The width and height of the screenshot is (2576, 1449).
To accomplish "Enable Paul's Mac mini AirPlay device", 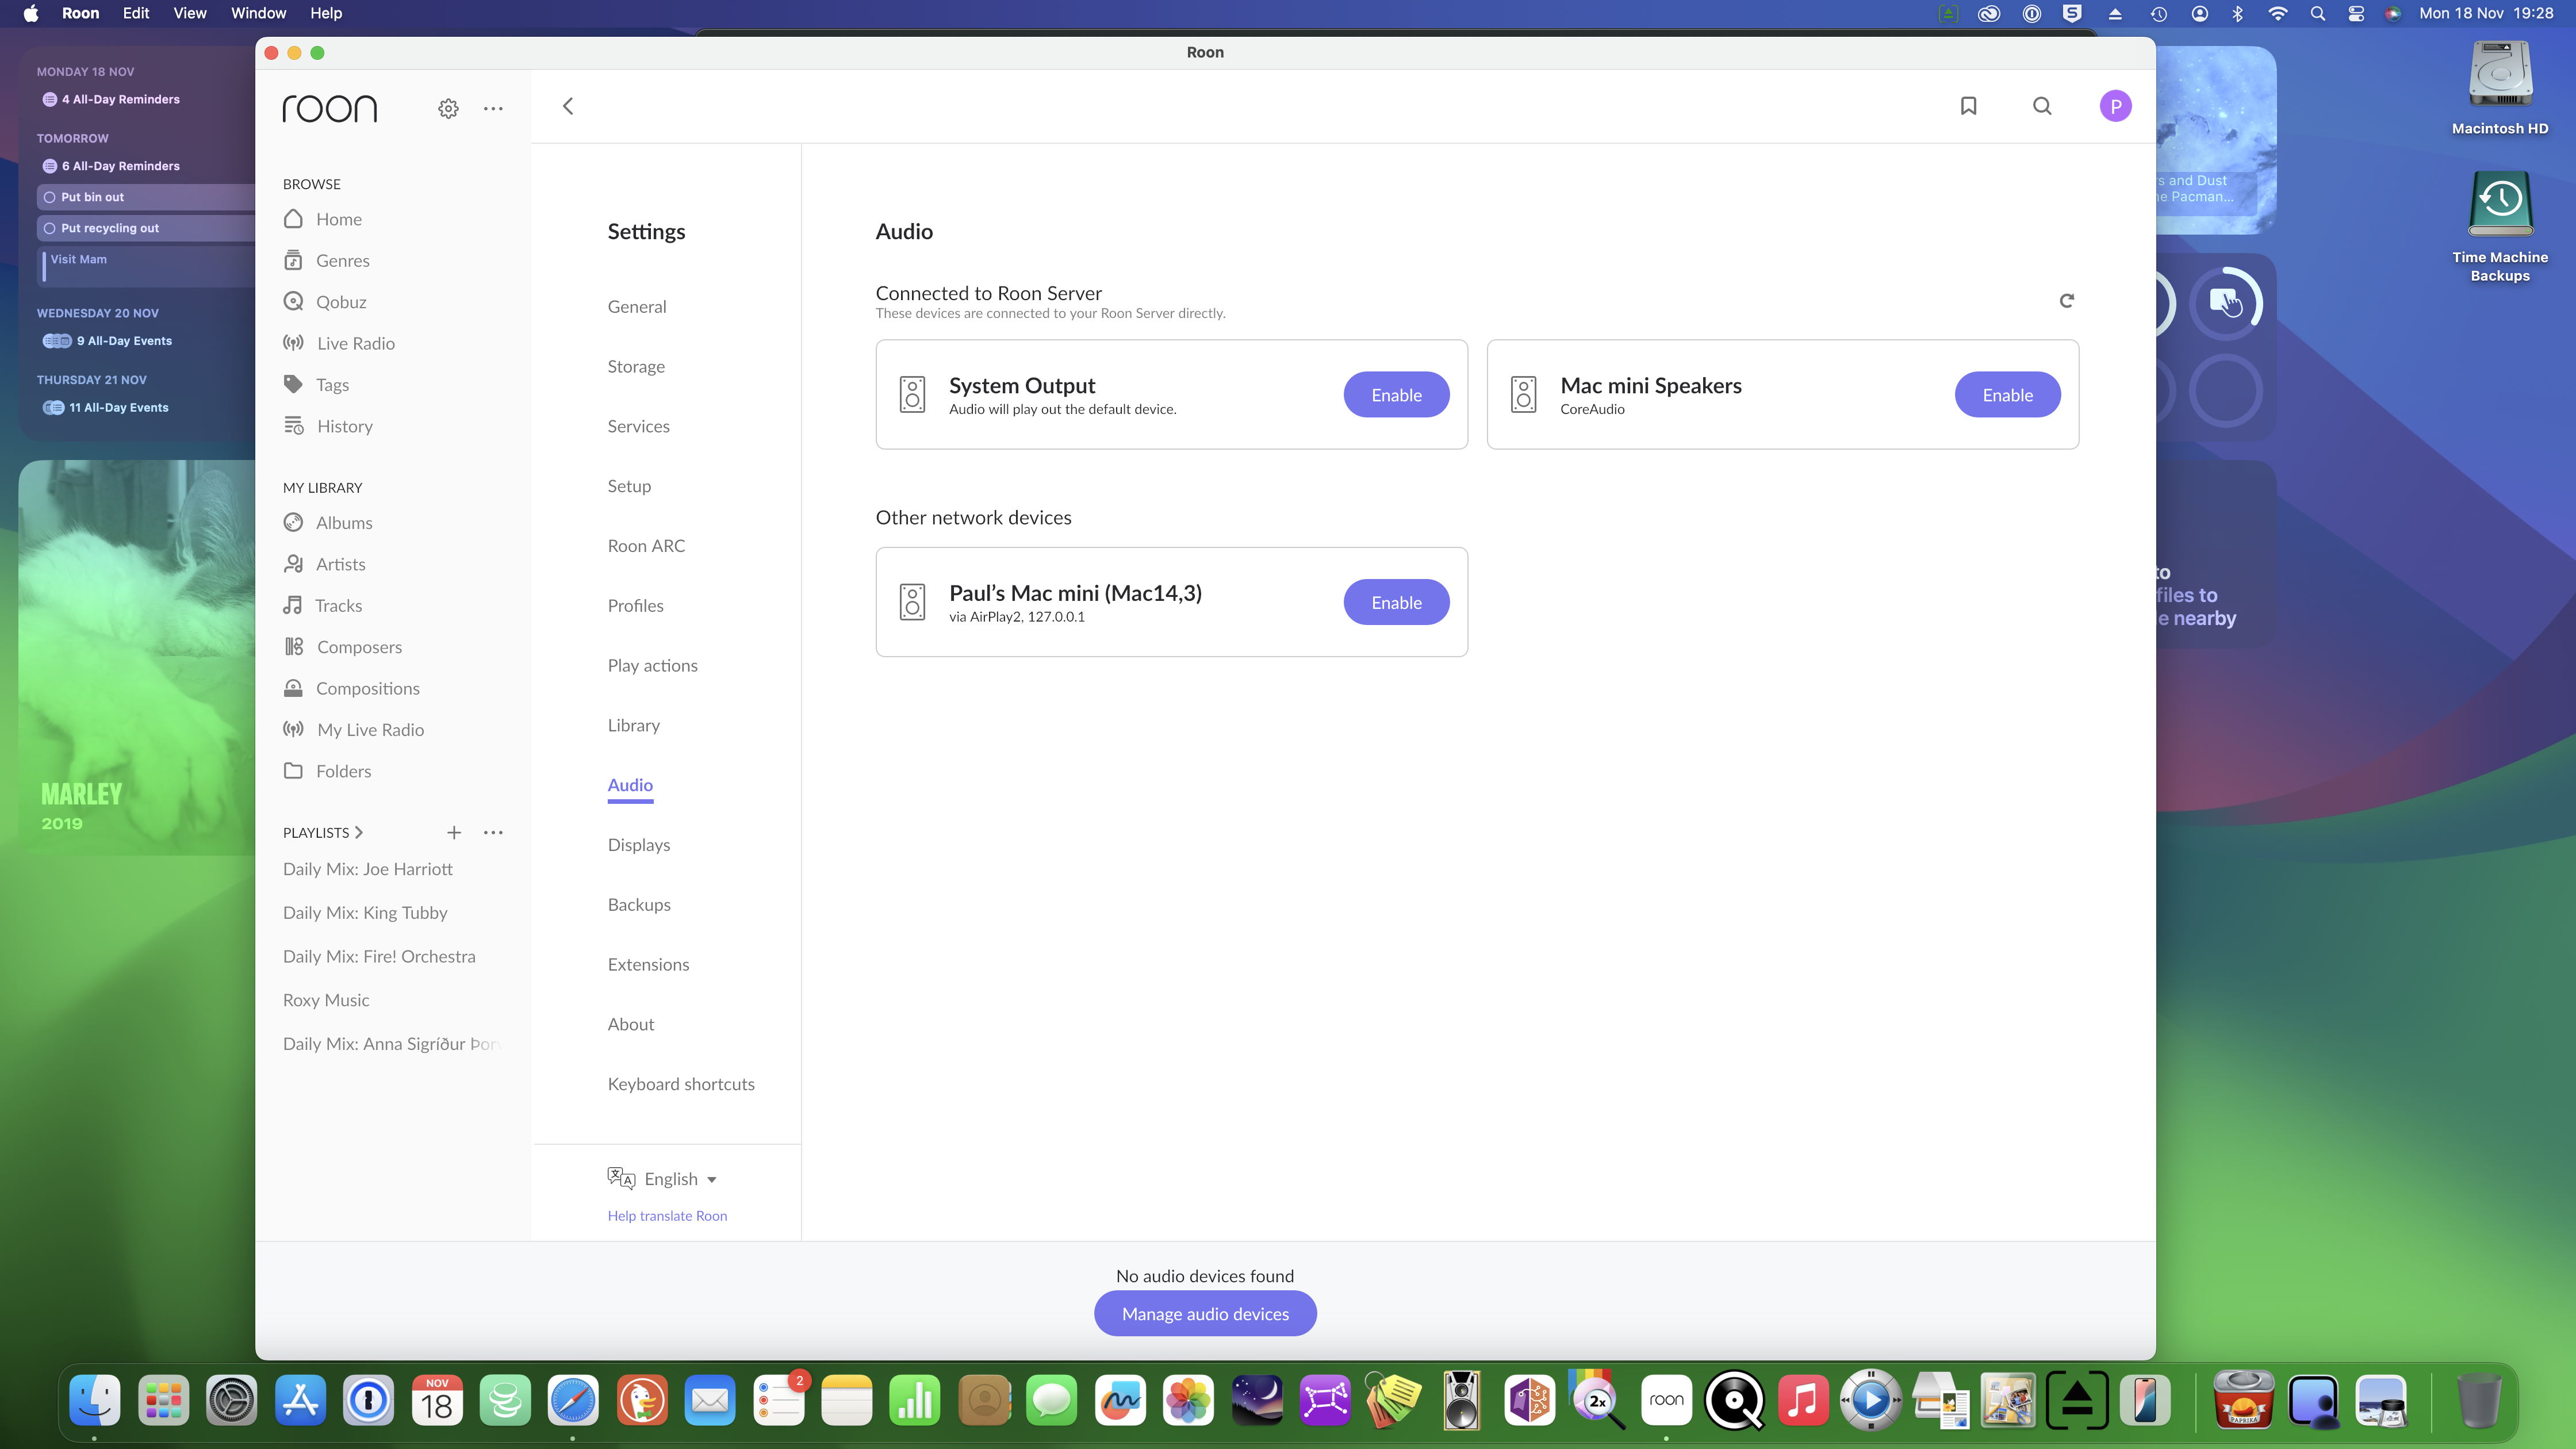I will coord(1396,602).
